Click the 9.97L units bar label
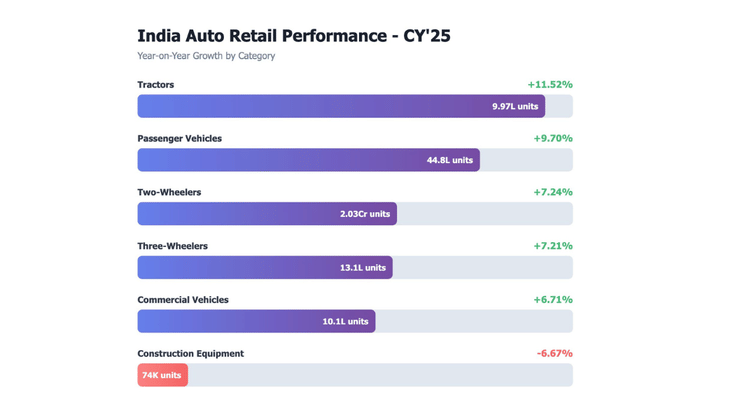 tap(515, 106)
